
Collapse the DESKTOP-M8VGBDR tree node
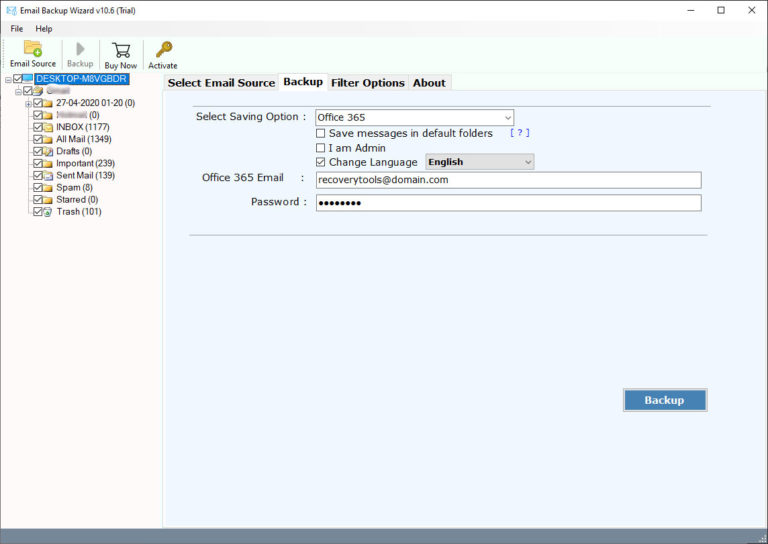[8, 79]
